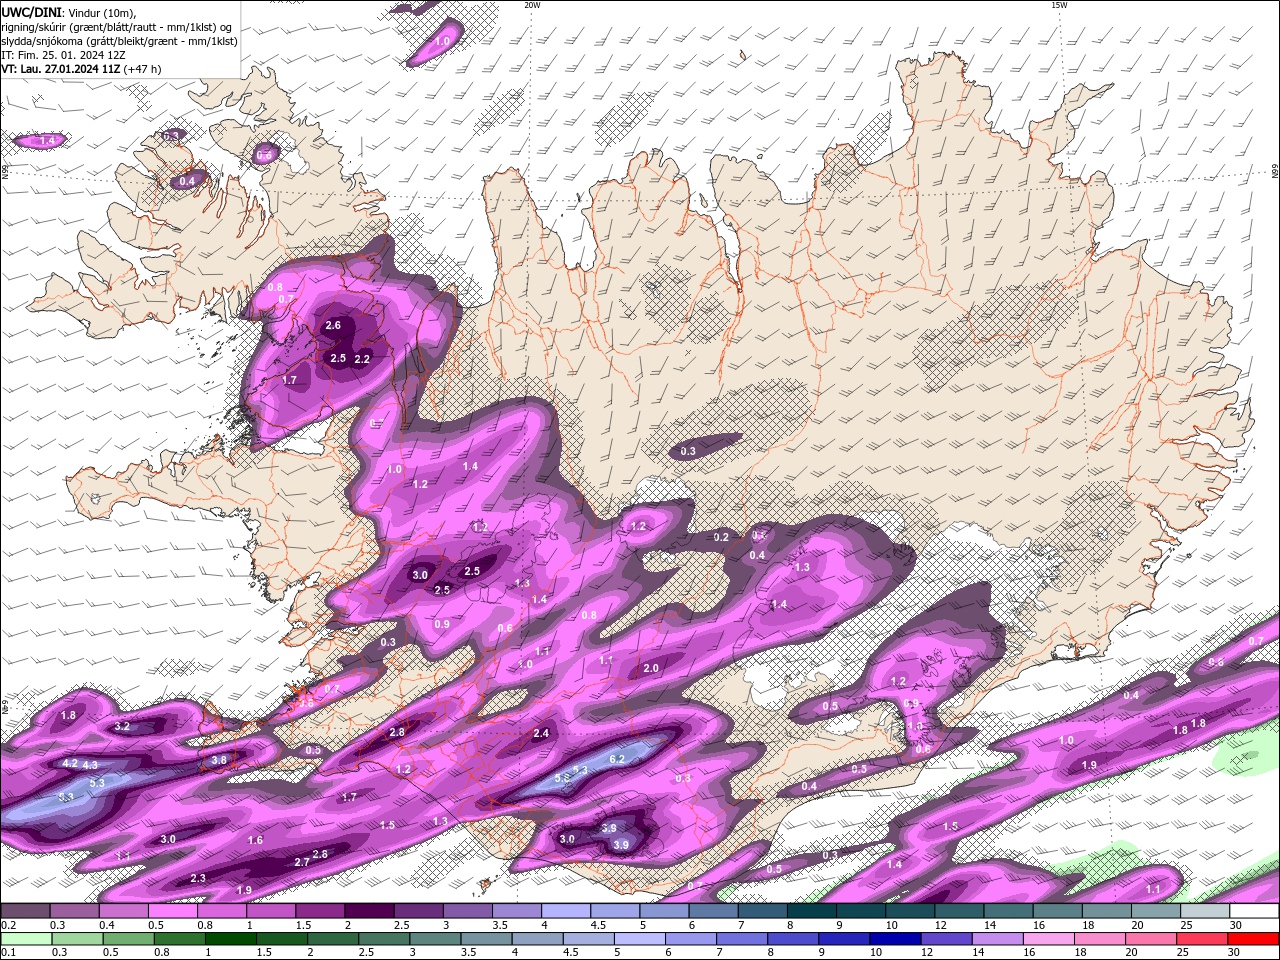Screen dimensions: 1280x960
Task: Click the 4.3 precipitation value on the map
Action: click(90, 765)
